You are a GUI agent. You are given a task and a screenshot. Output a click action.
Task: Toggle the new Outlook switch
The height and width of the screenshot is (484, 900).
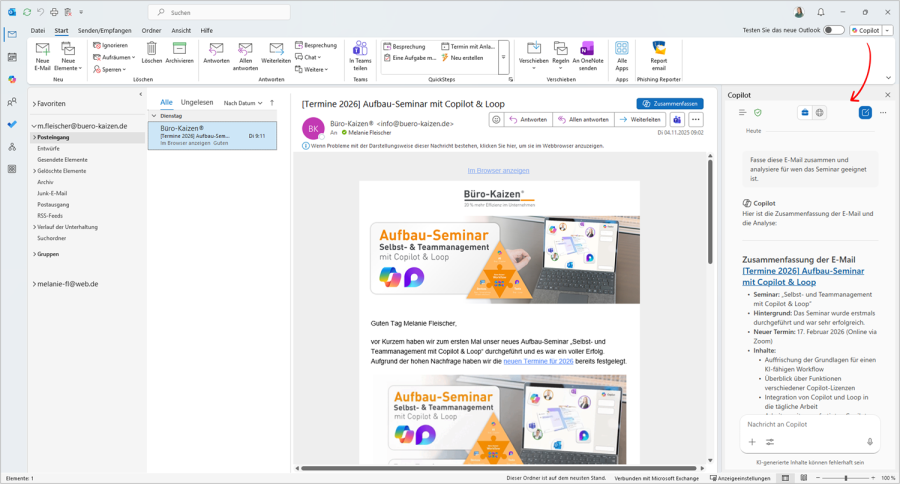[833, 30]
